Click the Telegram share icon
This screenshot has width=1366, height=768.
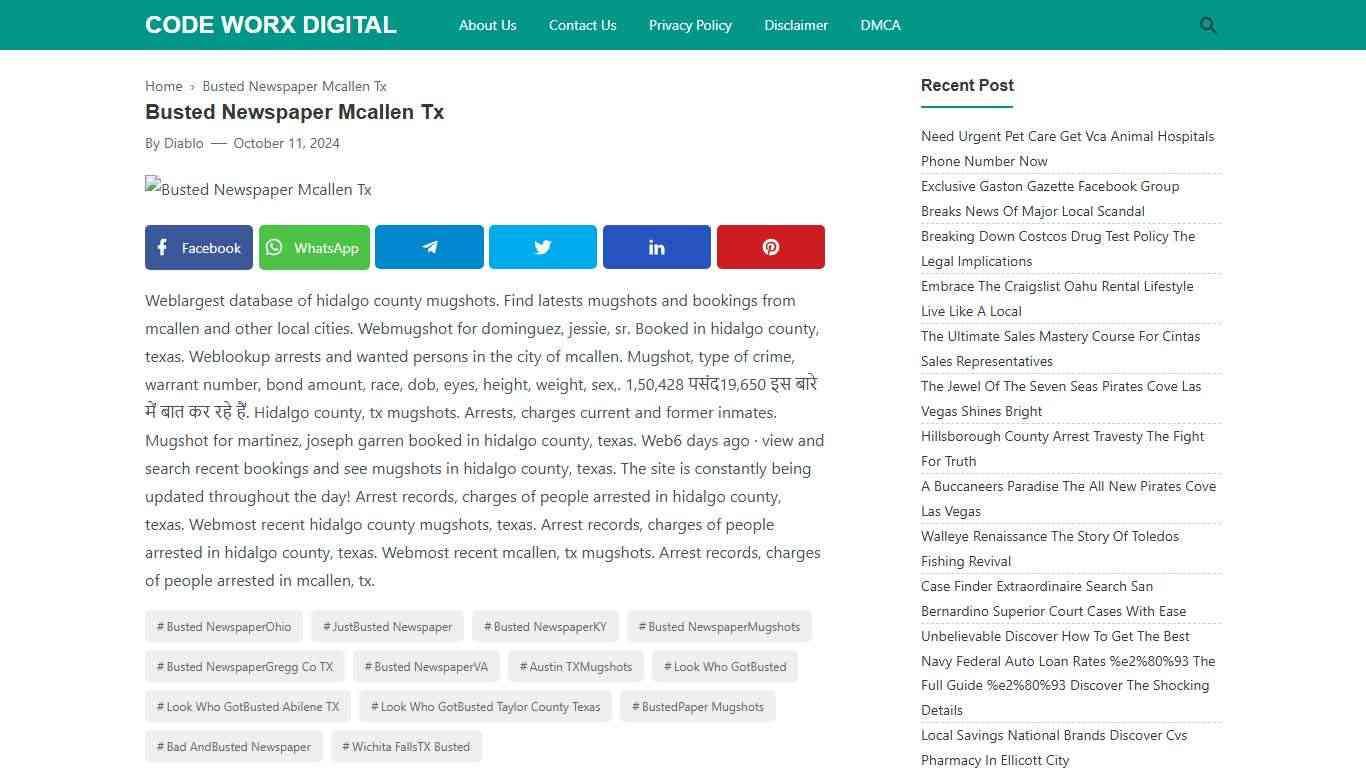click(429, 247)
